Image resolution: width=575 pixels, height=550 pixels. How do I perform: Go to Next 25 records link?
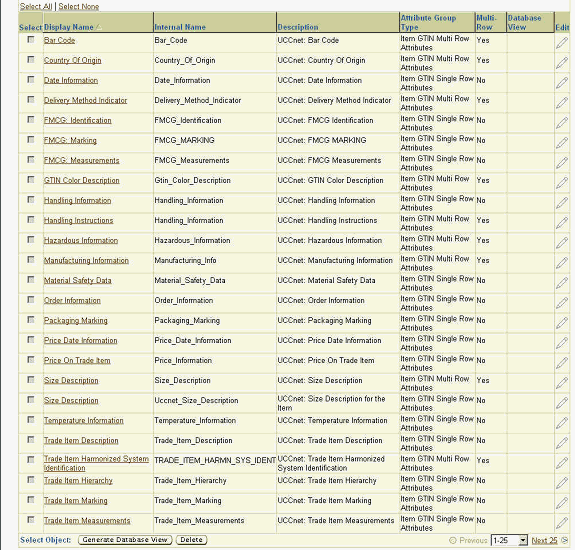[544, 540]
